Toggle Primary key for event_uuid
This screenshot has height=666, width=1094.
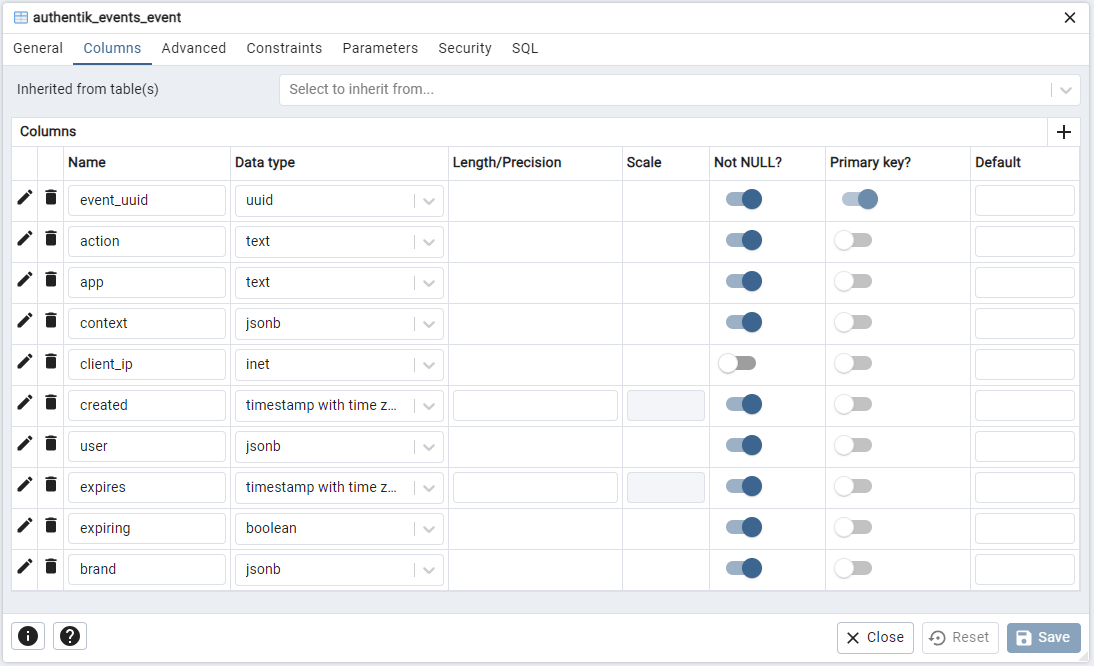point(860,199)
